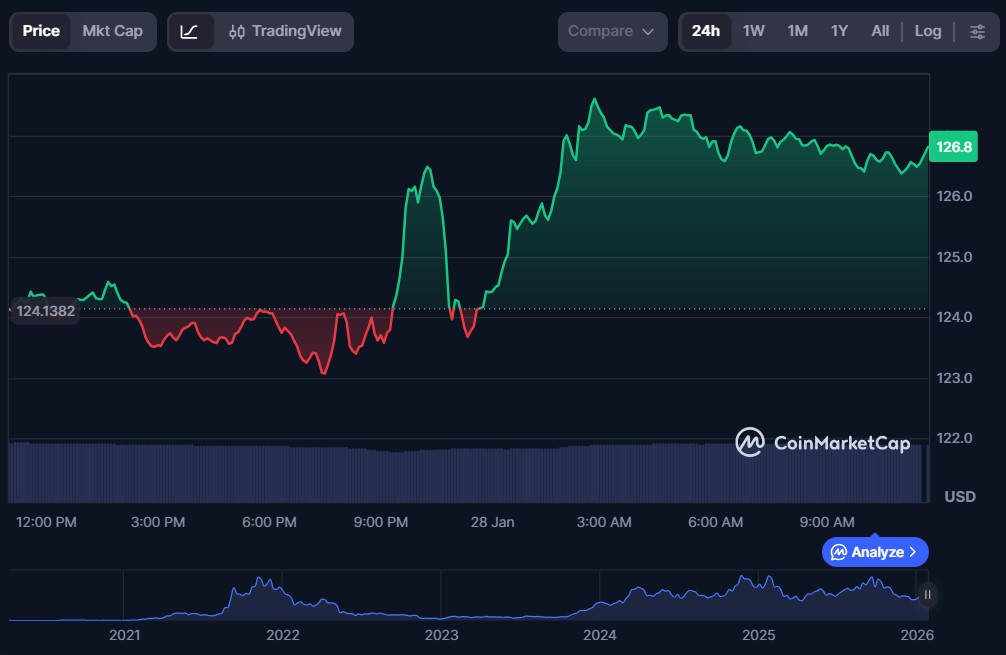Click the green 126.8 current price tag
1006x655 pixels.
(x=954, y=147)
